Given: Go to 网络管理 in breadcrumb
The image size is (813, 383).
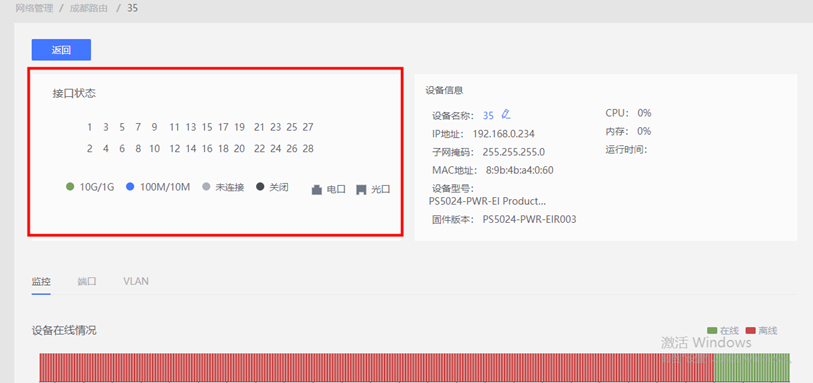Looking at the screenshot, I should click(34, 8).
